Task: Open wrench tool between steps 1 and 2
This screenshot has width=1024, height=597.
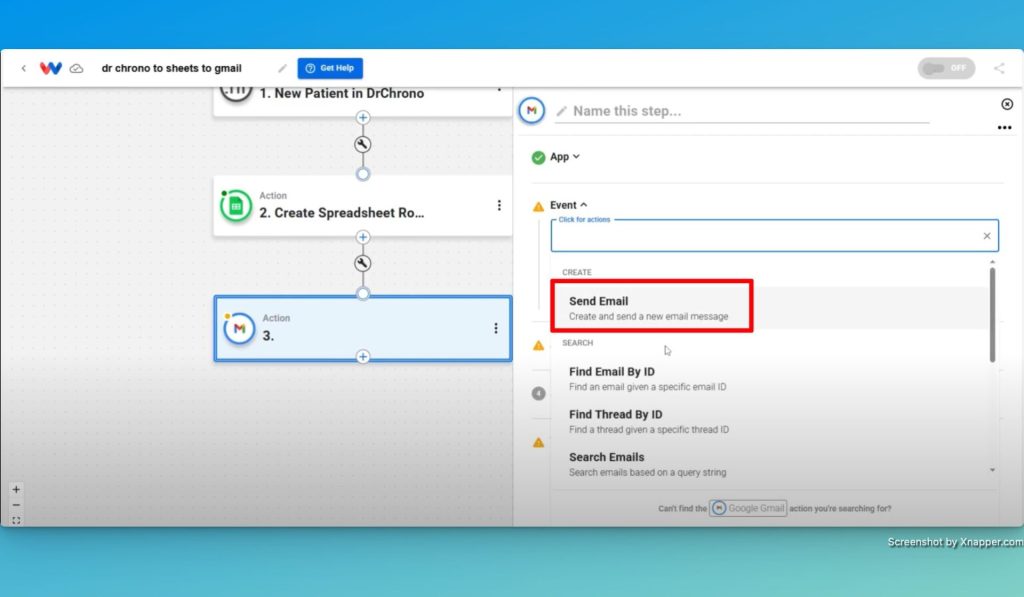Action: coord(362,144)
